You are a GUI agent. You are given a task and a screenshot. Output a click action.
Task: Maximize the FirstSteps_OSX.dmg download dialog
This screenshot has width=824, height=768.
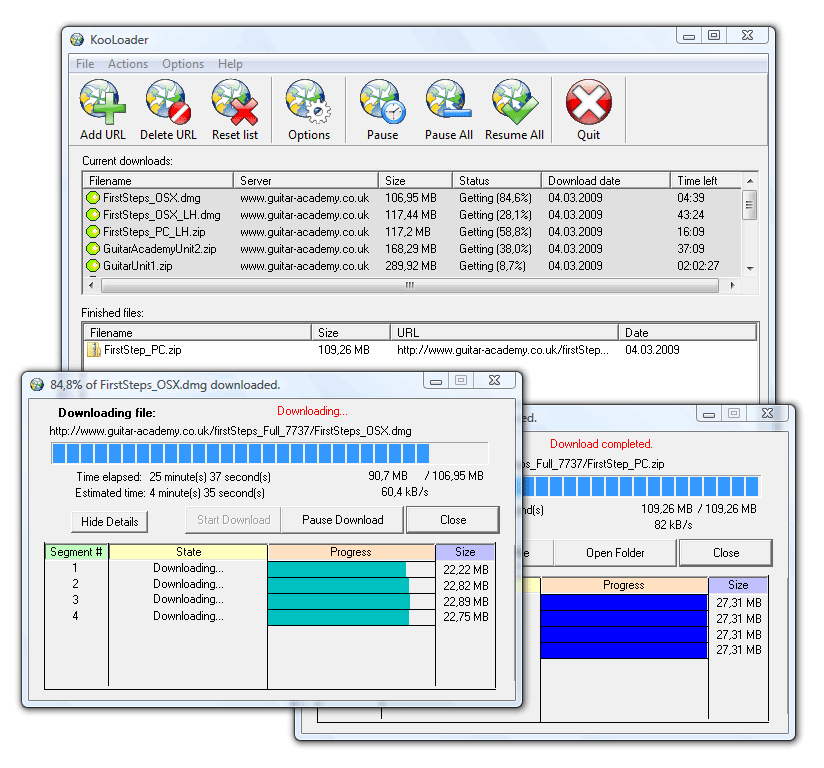pos(461,381)
